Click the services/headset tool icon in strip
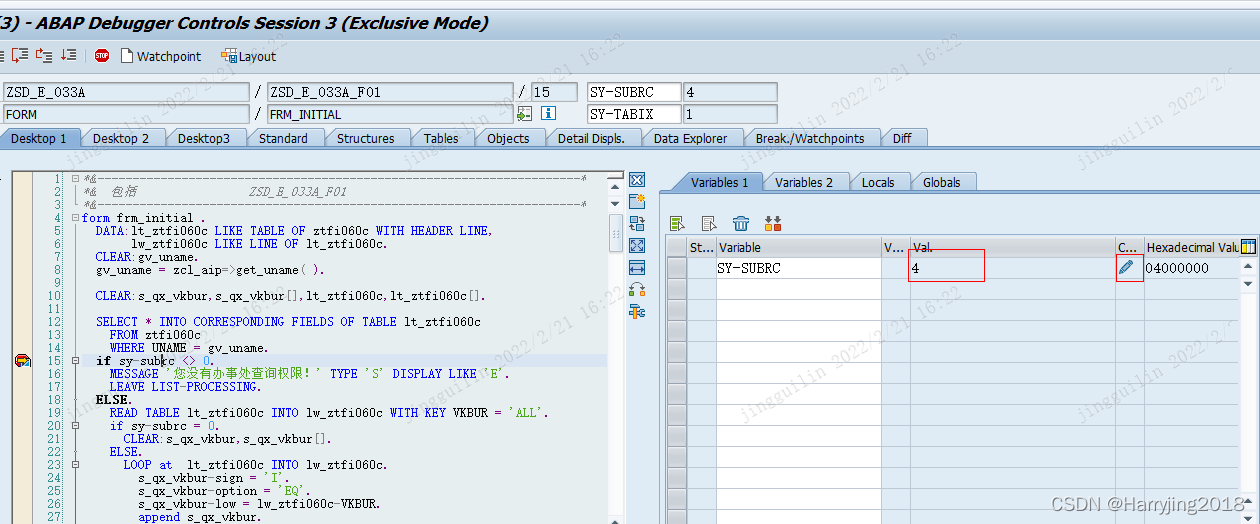1260x524 pixels. (x=637, y=290)
